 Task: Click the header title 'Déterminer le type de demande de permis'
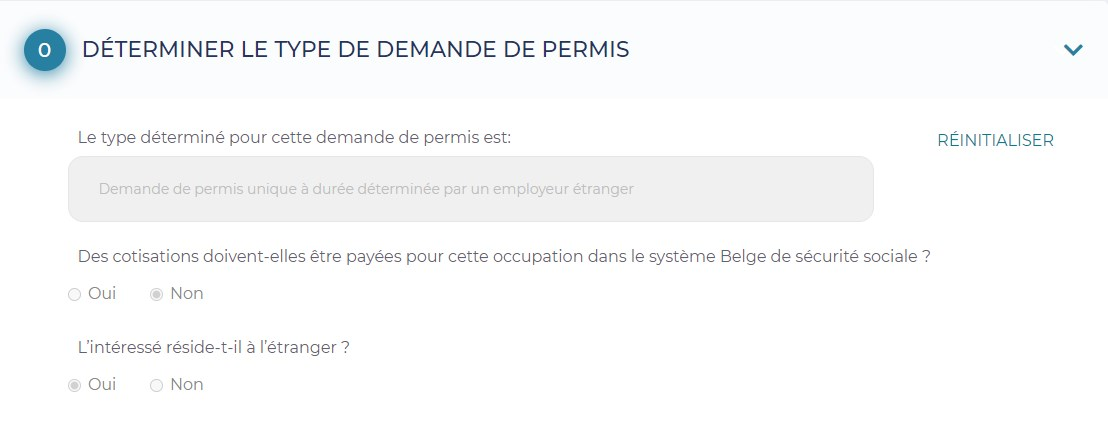pyautogui.click(x=355, y=49)
